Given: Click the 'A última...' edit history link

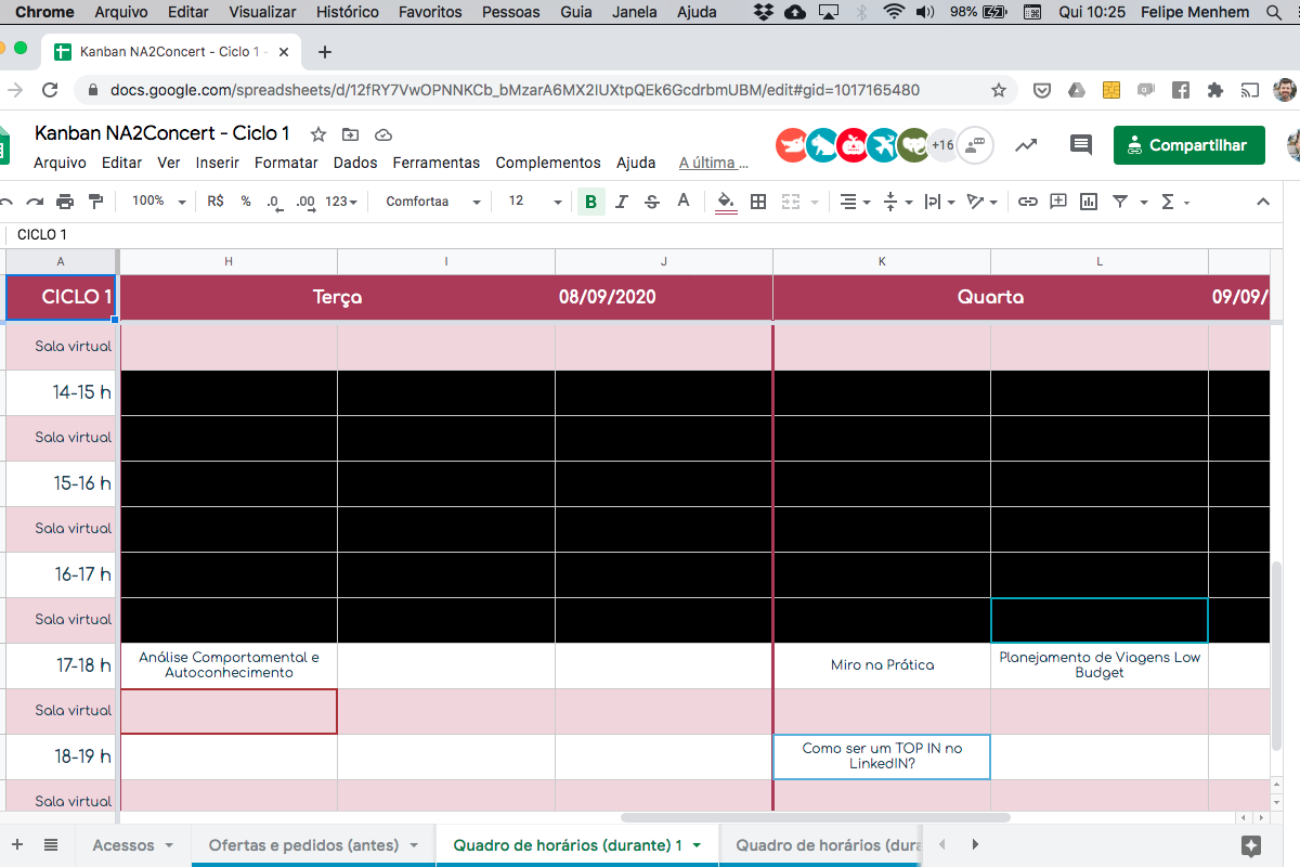Looking at the screenshot, I should (713, 163).
